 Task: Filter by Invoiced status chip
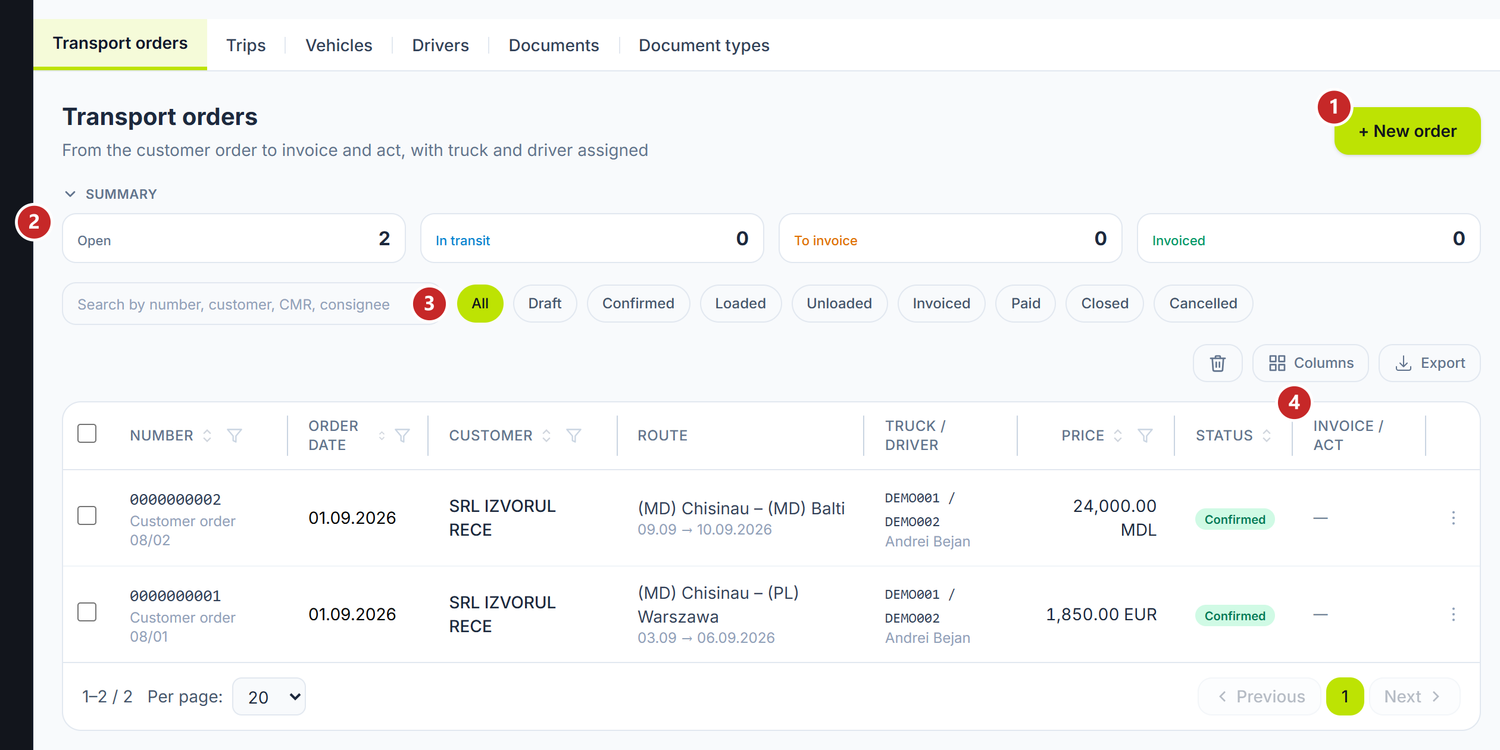pyautogui.click(x=941, y=303)
